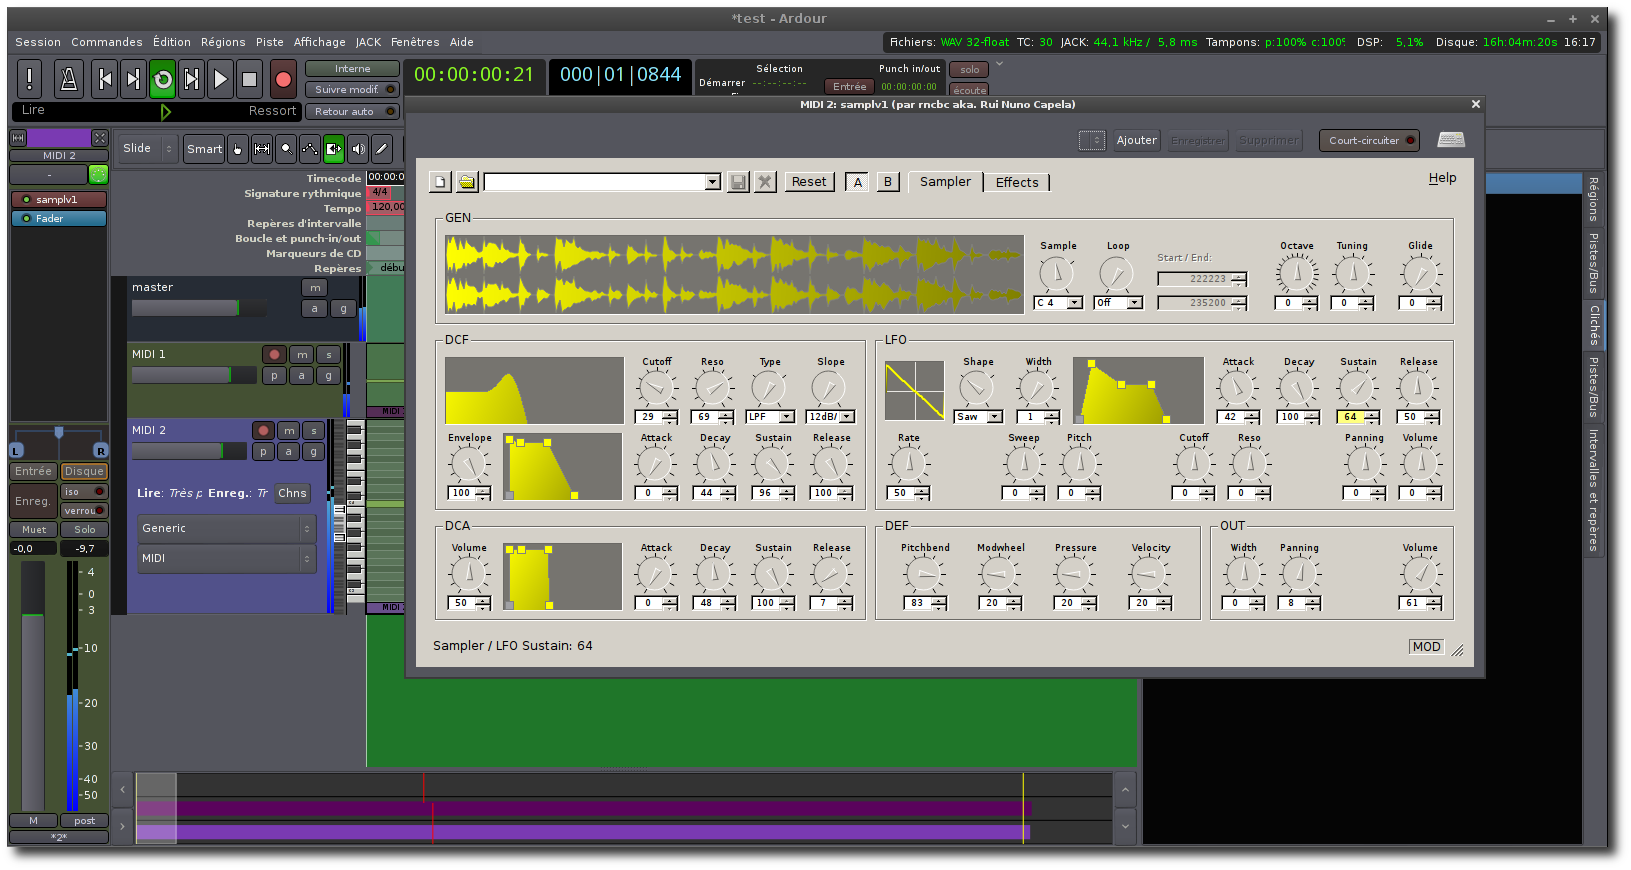Click the sample waveform display
Viewport: 1631px width, 870px height.
pyautogui.click(x=734, y=275)
